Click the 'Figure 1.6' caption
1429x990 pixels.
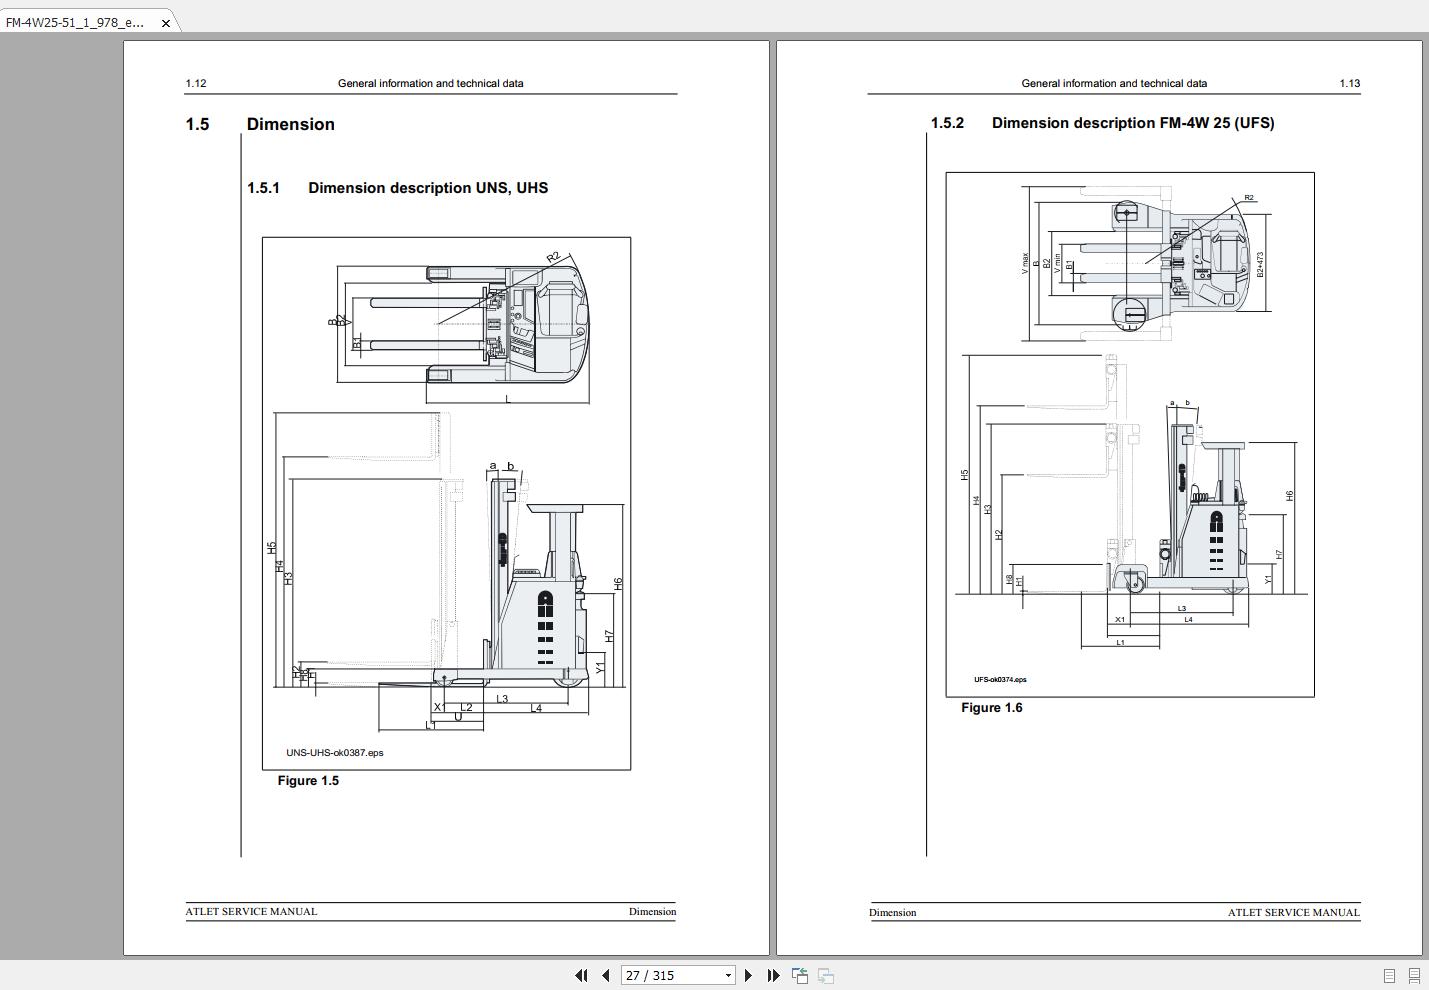(992, 708)
